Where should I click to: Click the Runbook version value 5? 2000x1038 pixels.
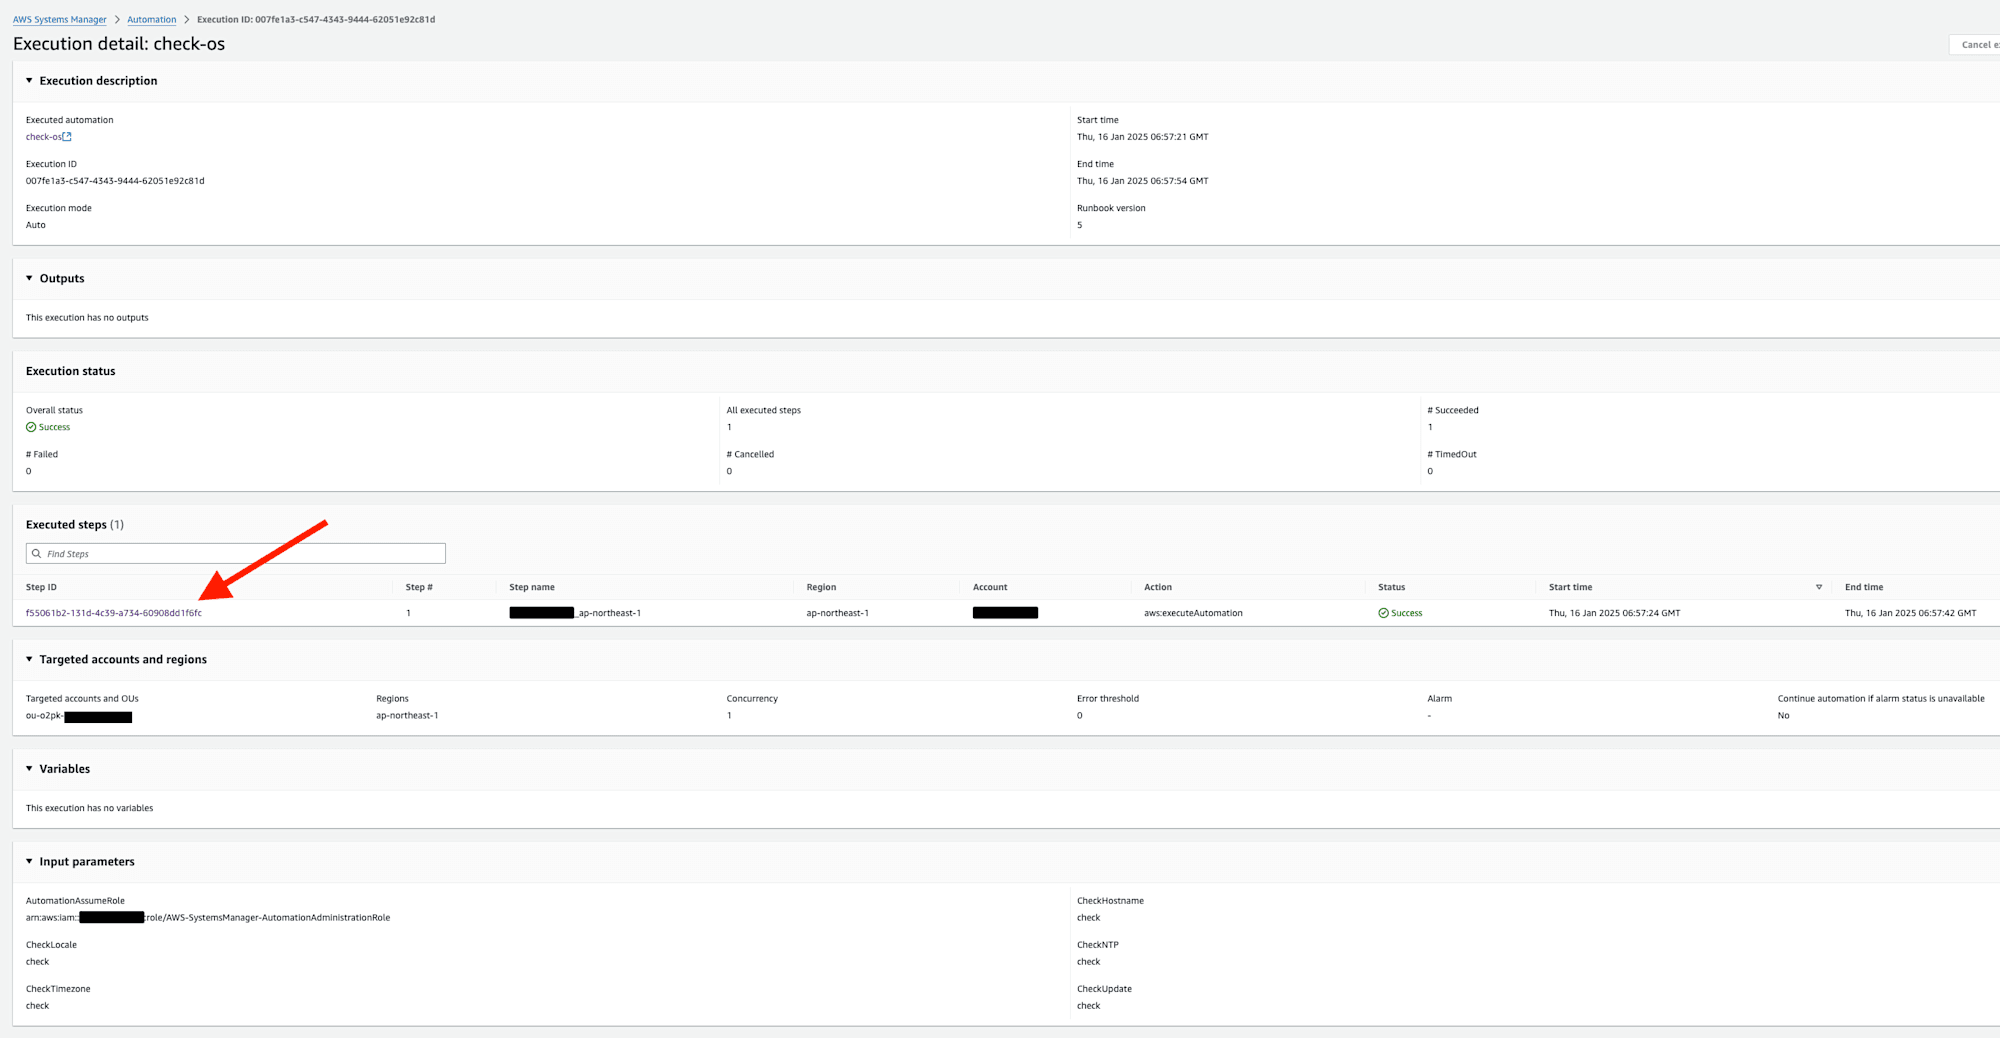coord(1080,225)
